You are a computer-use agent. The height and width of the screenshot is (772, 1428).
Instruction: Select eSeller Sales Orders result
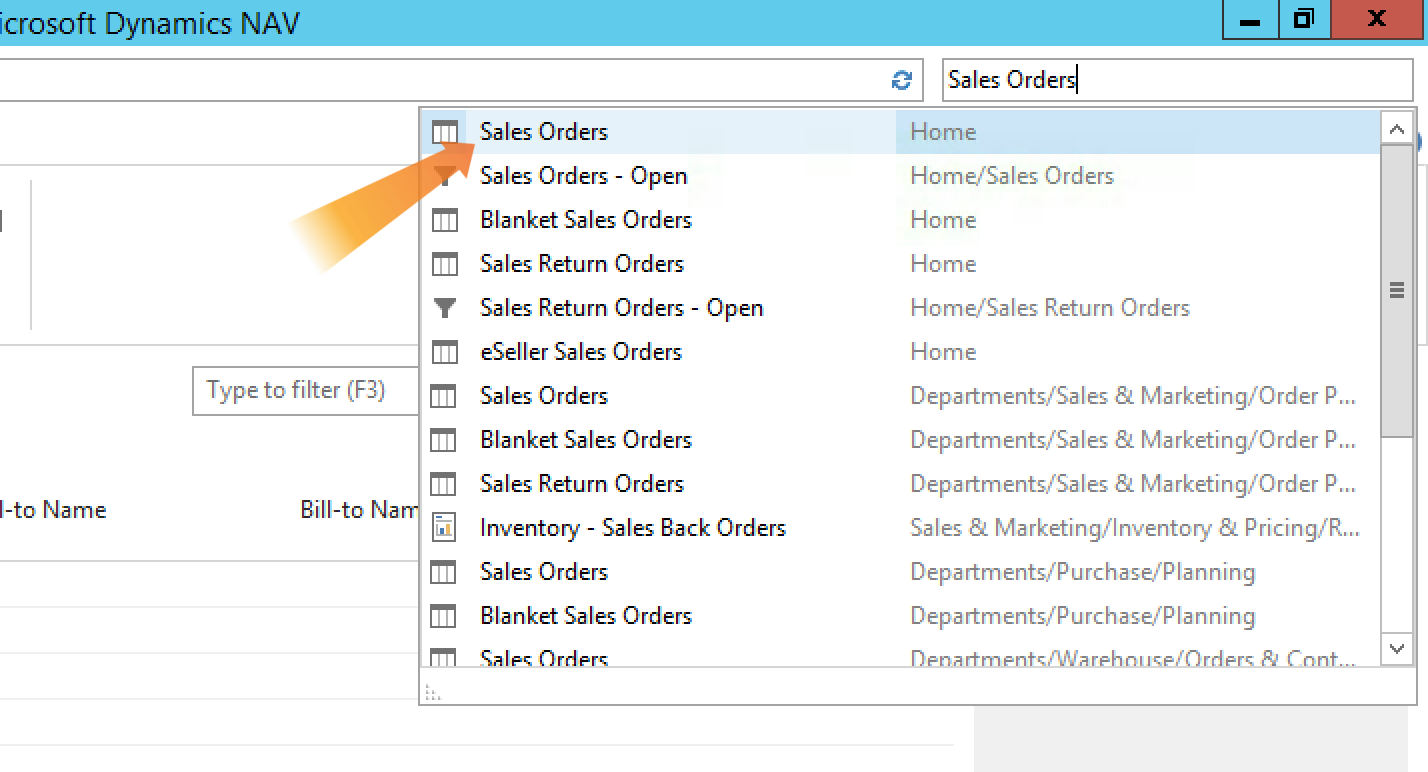coord(899,352)
